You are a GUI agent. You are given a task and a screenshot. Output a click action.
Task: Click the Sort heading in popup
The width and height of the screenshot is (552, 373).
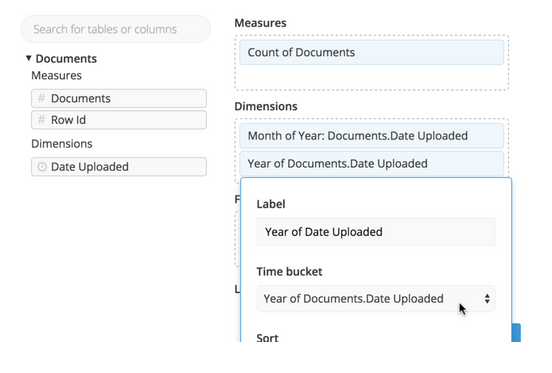coord(267,338)
